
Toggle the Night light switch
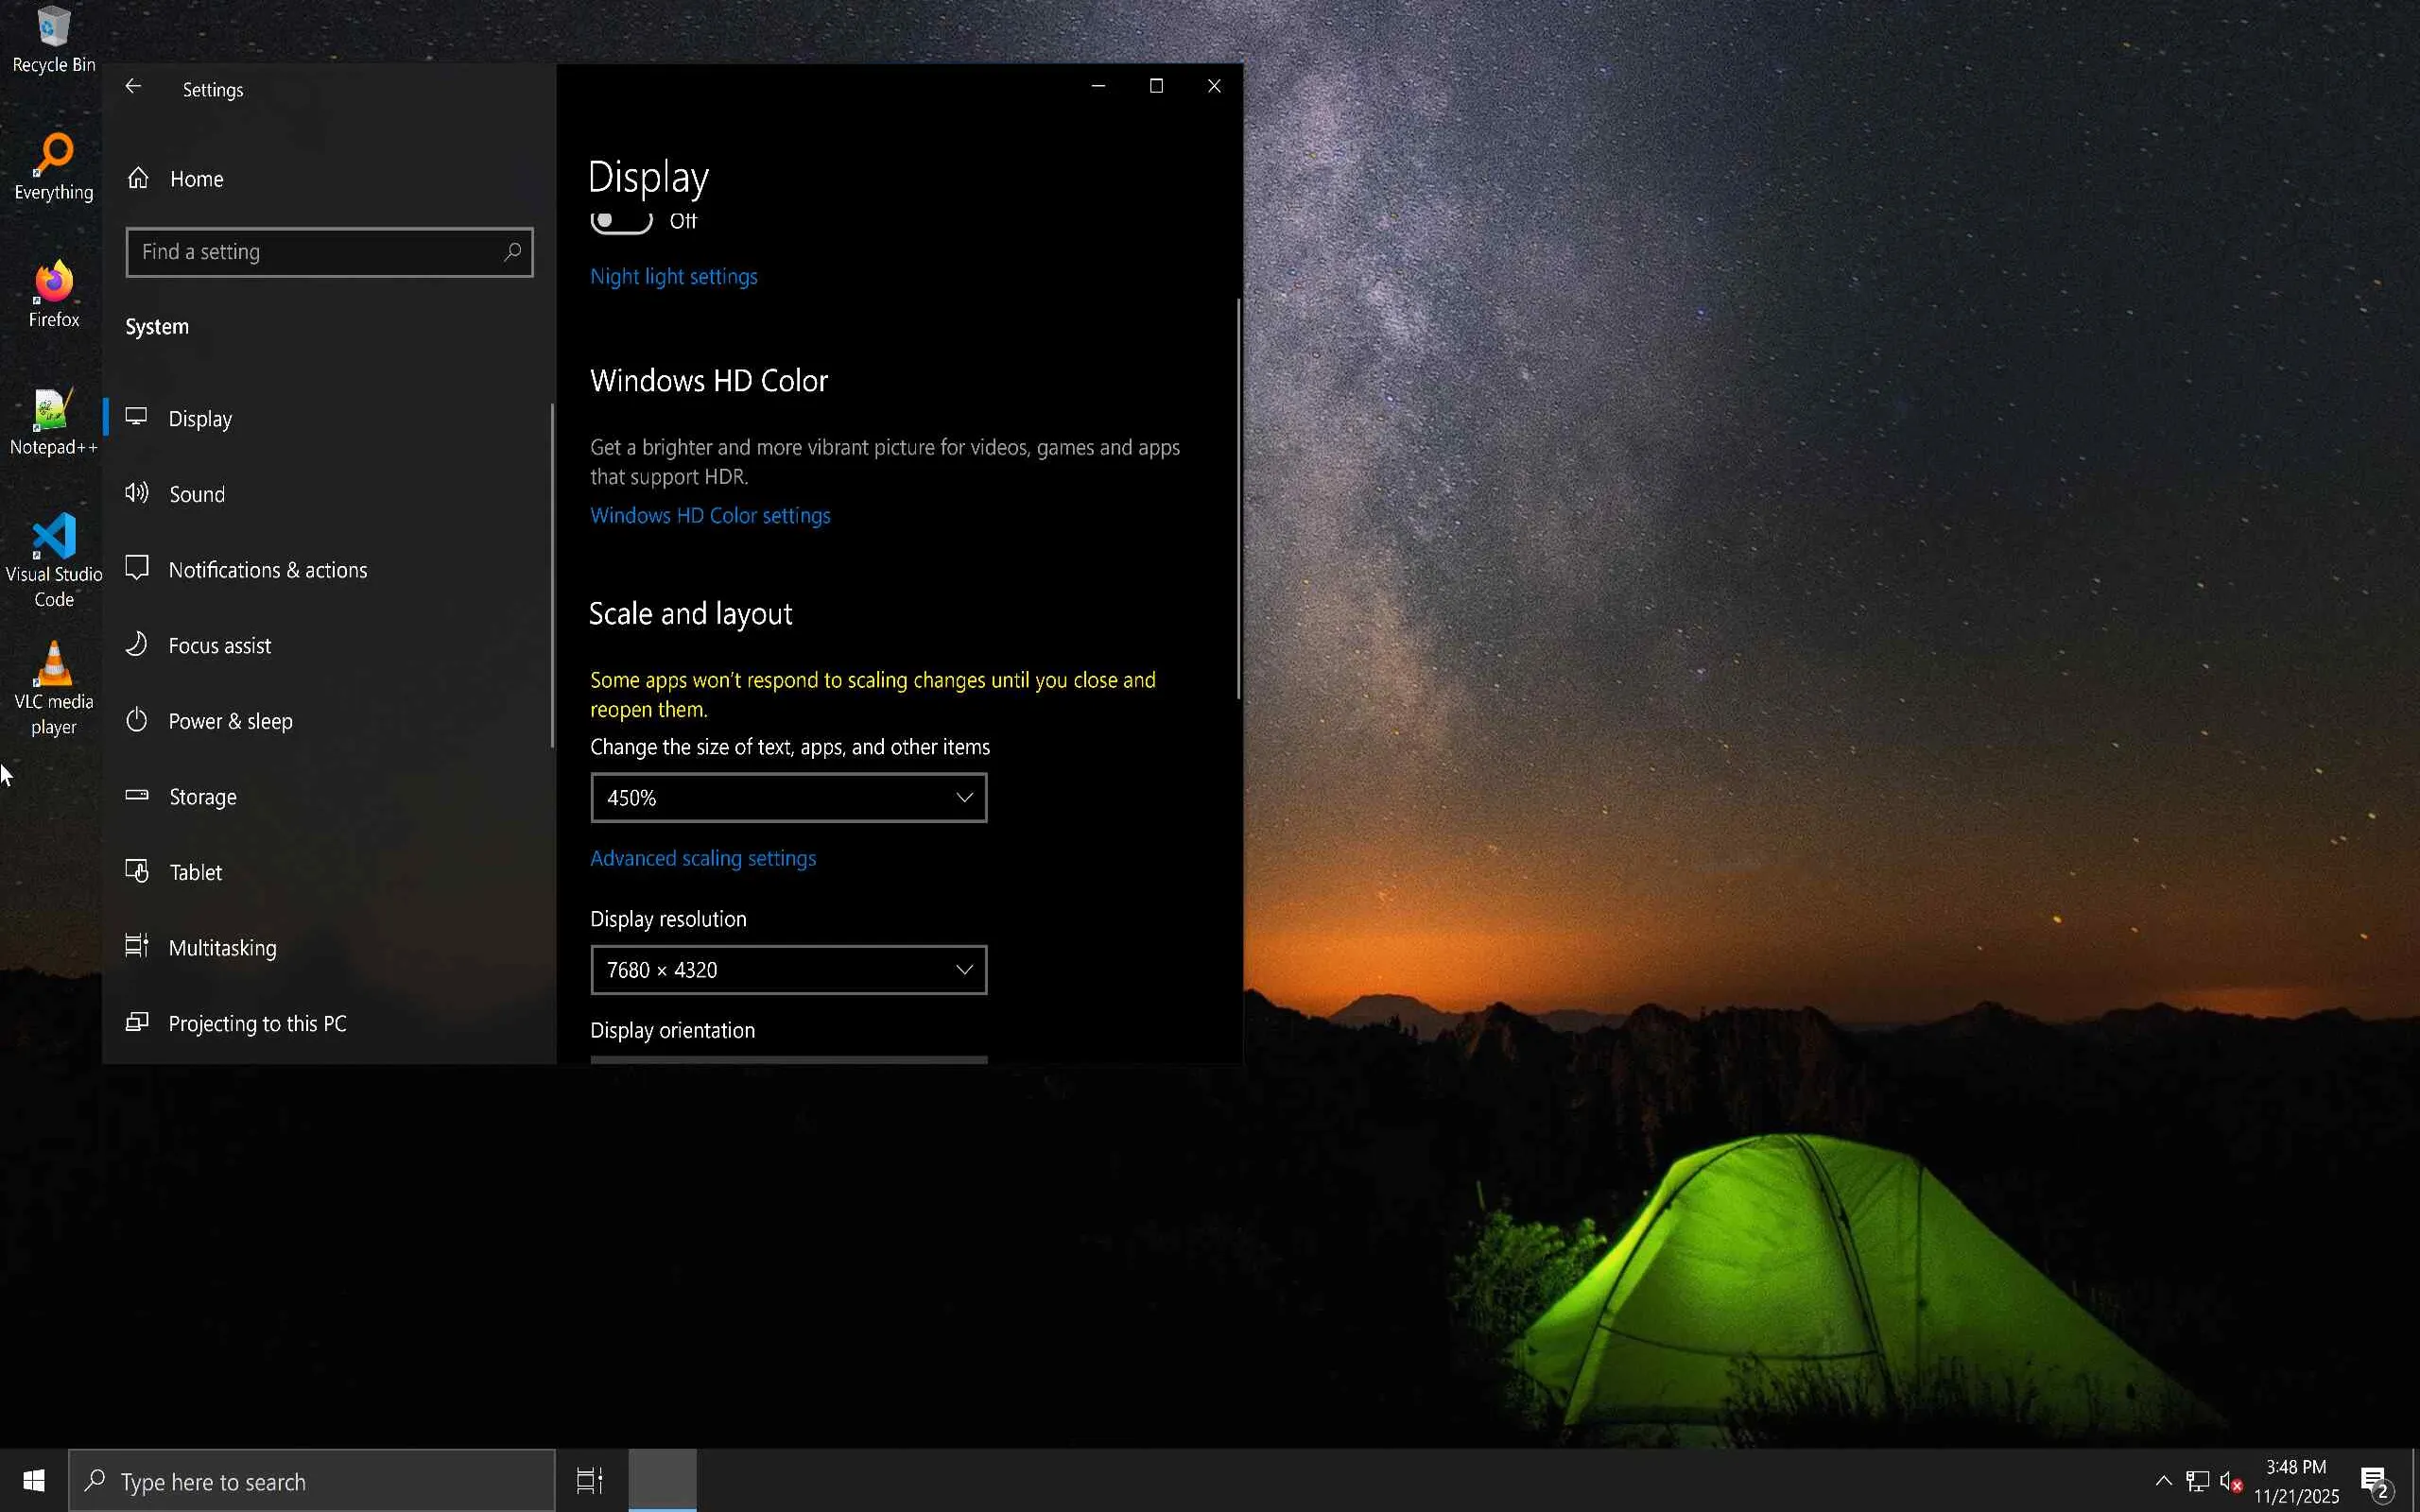click(x=621, y=221)
